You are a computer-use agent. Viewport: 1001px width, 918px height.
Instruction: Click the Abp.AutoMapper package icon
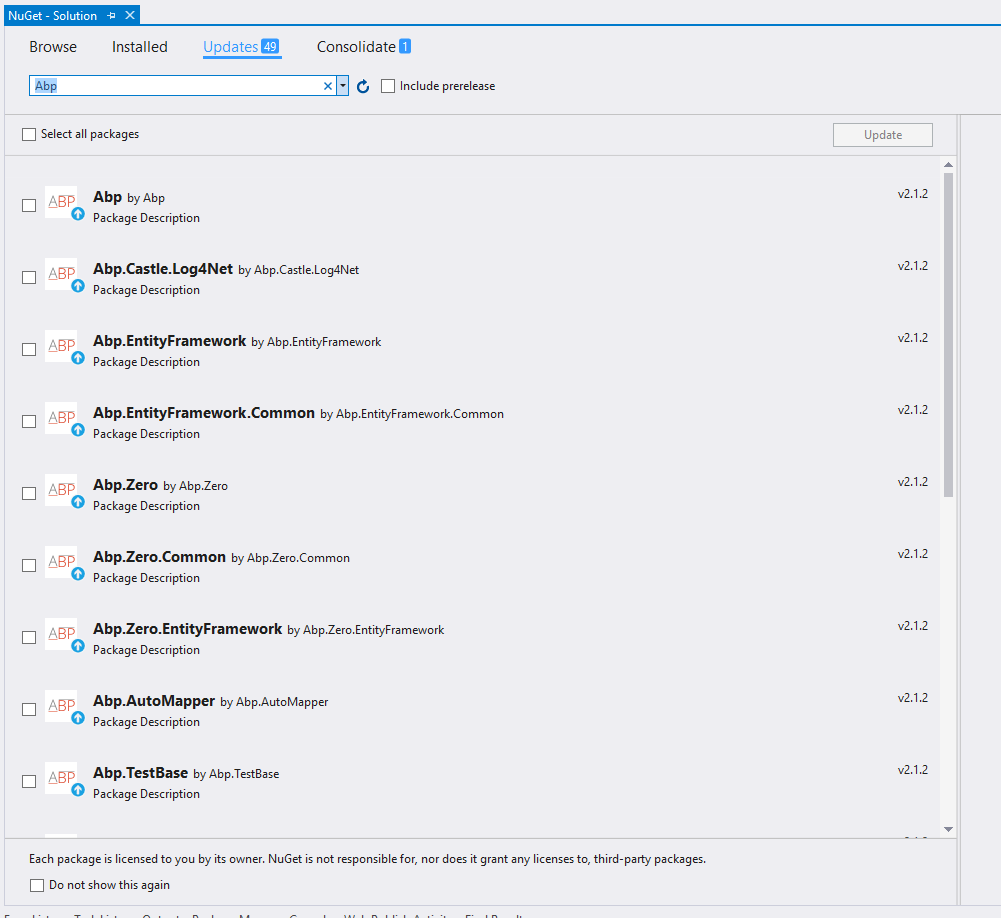[x=62, y=706]
